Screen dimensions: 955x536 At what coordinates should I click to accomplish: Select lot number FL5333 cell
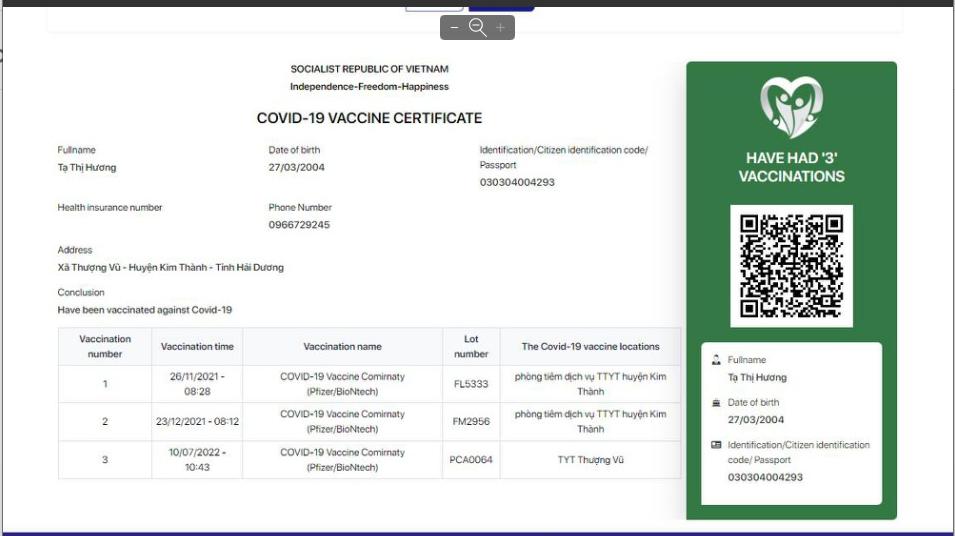point(471,384)
